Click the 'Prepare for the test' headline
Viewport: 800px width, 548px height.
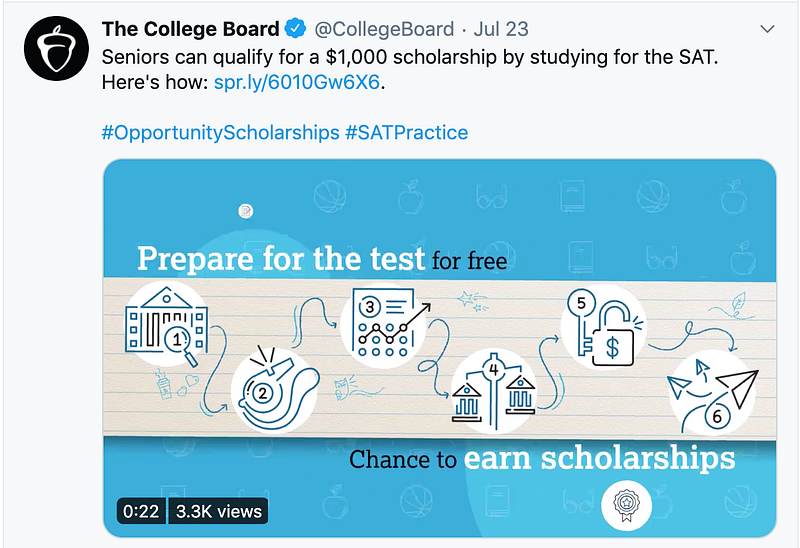281,259
